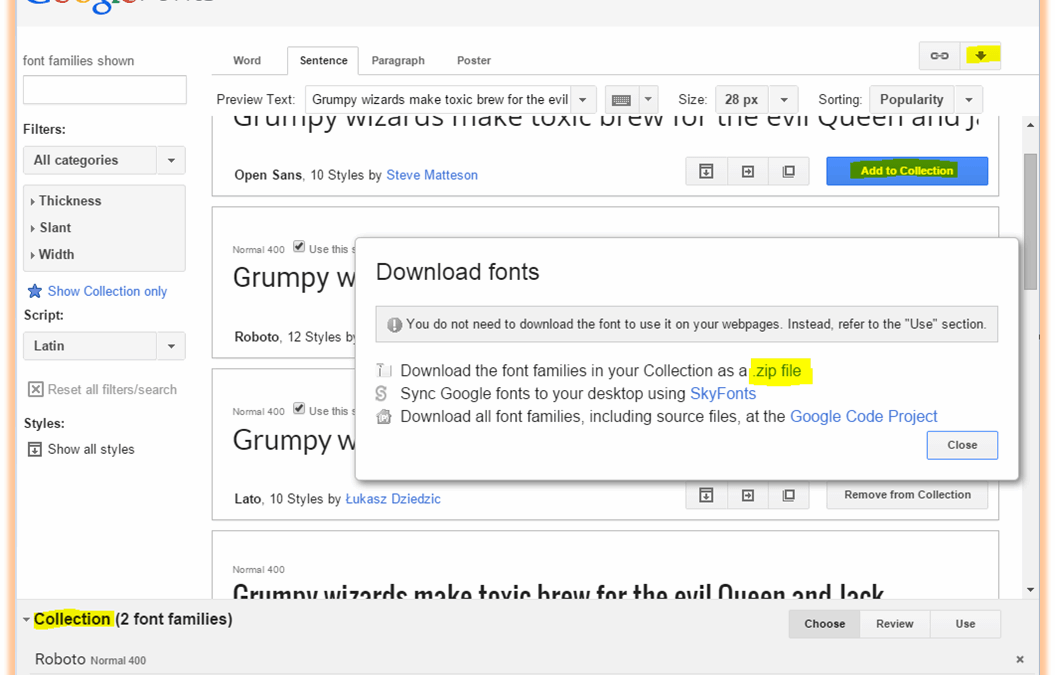
Task: Open the dropdown arrow next to the keyboard icon
Action: pyautogui.click(x=648, y=100)
